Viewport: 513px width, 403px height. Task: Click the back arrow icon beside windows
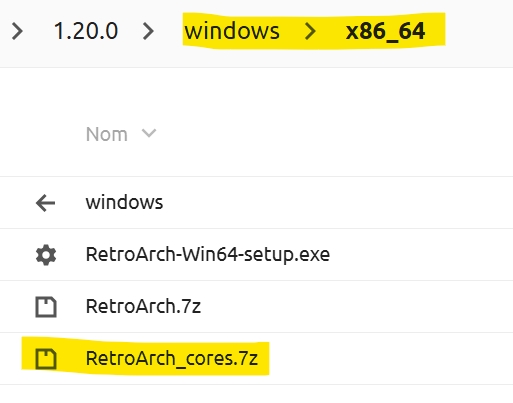[45, 203]
